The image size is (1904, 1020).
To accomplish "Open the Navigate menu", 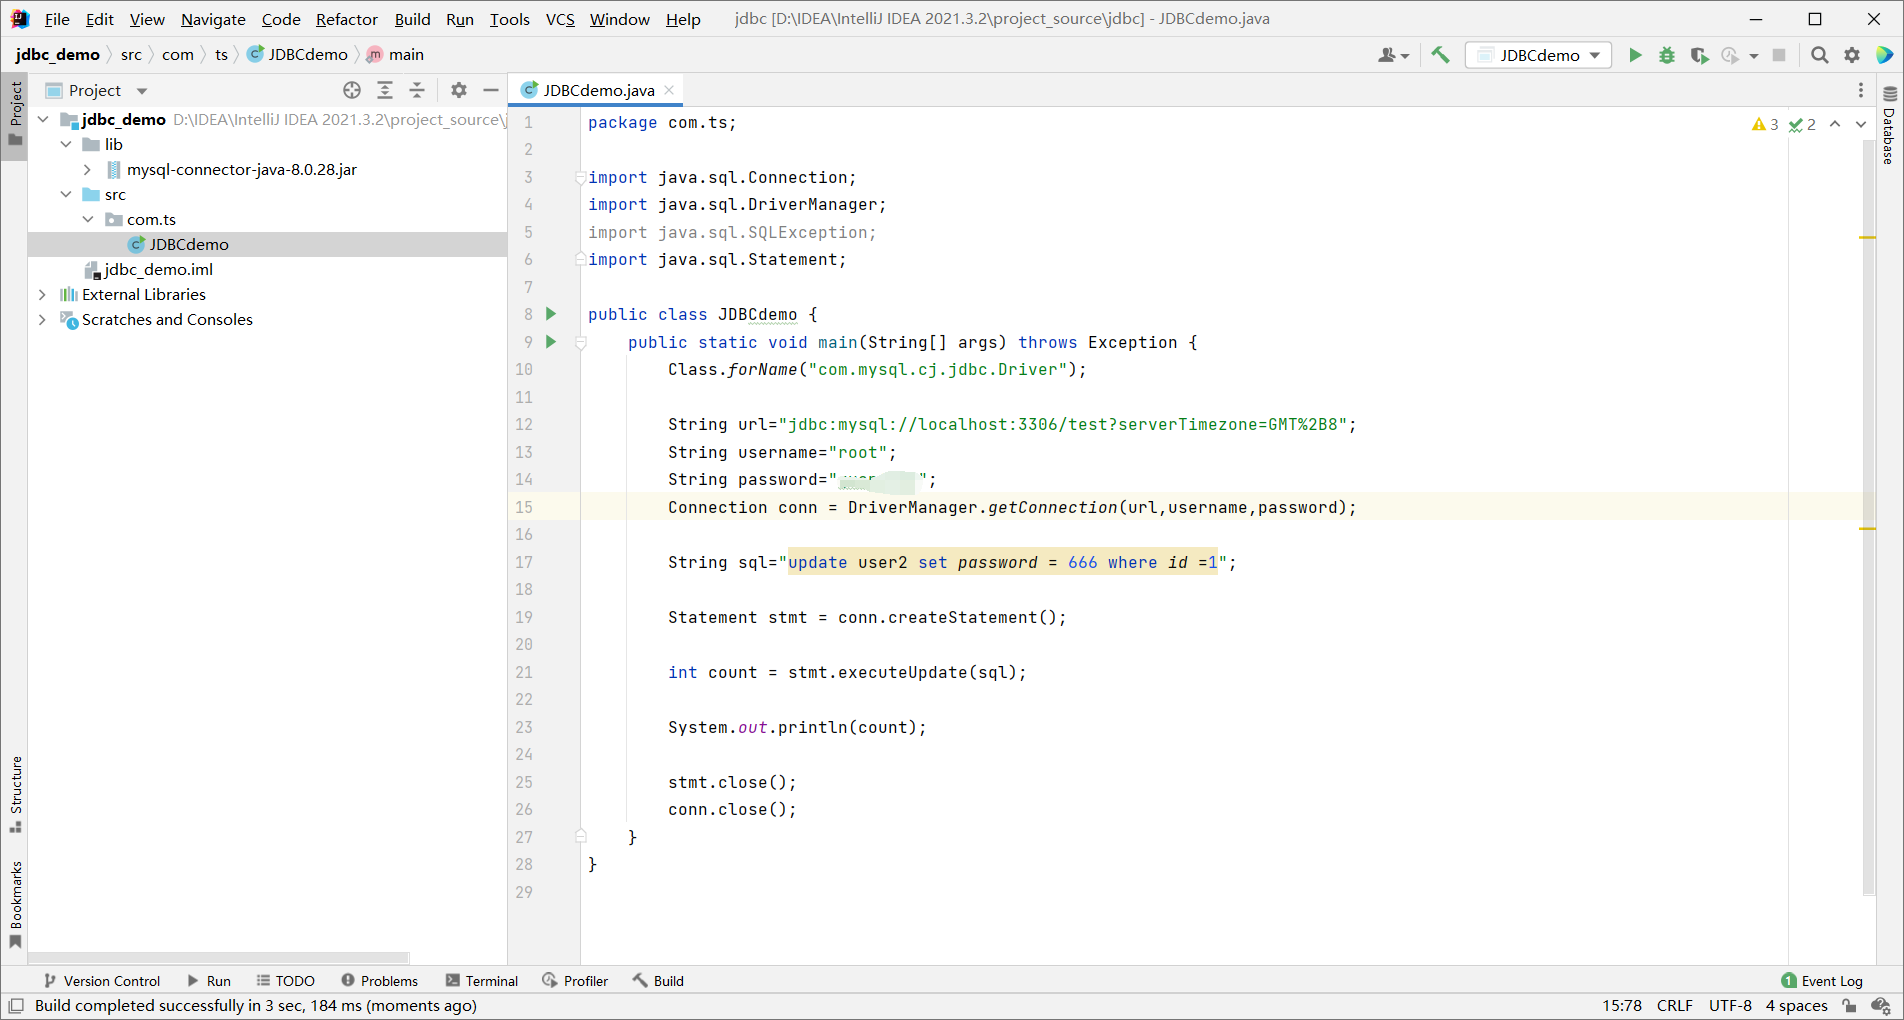I will pos(213,19).
